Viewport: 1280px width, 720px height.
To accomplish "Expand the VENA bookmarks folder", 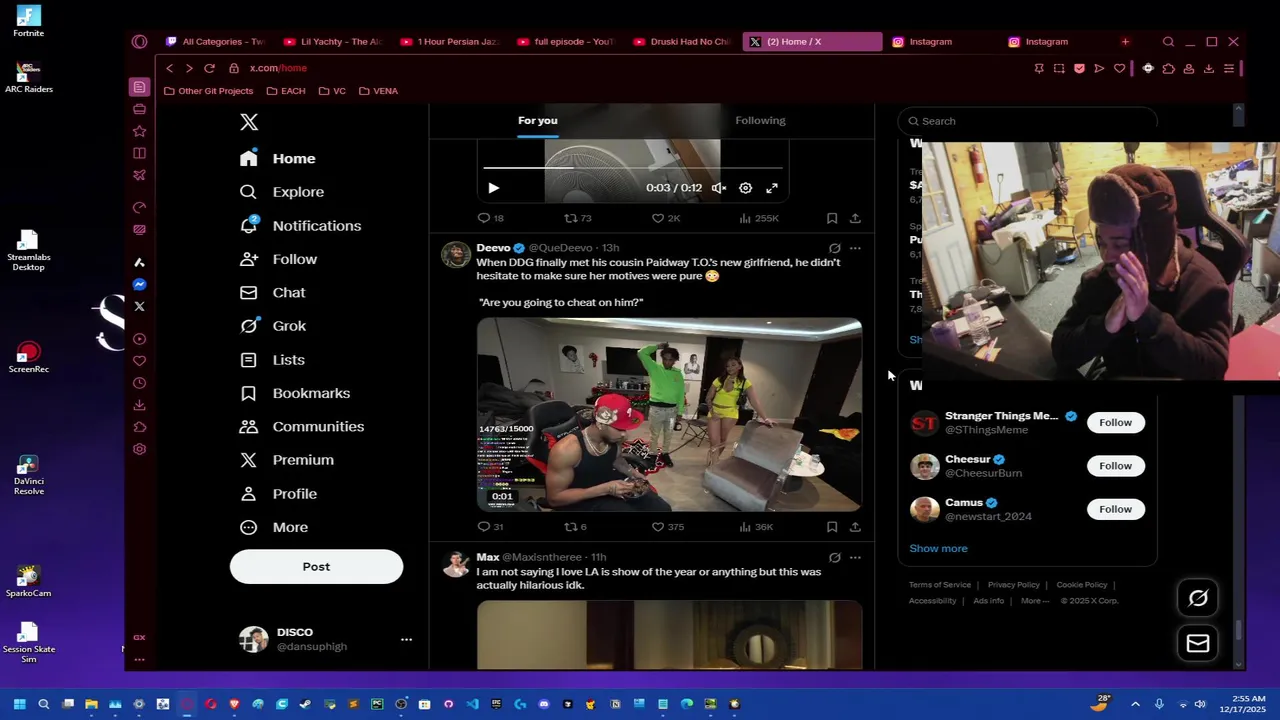I will [x=378, y=91].
